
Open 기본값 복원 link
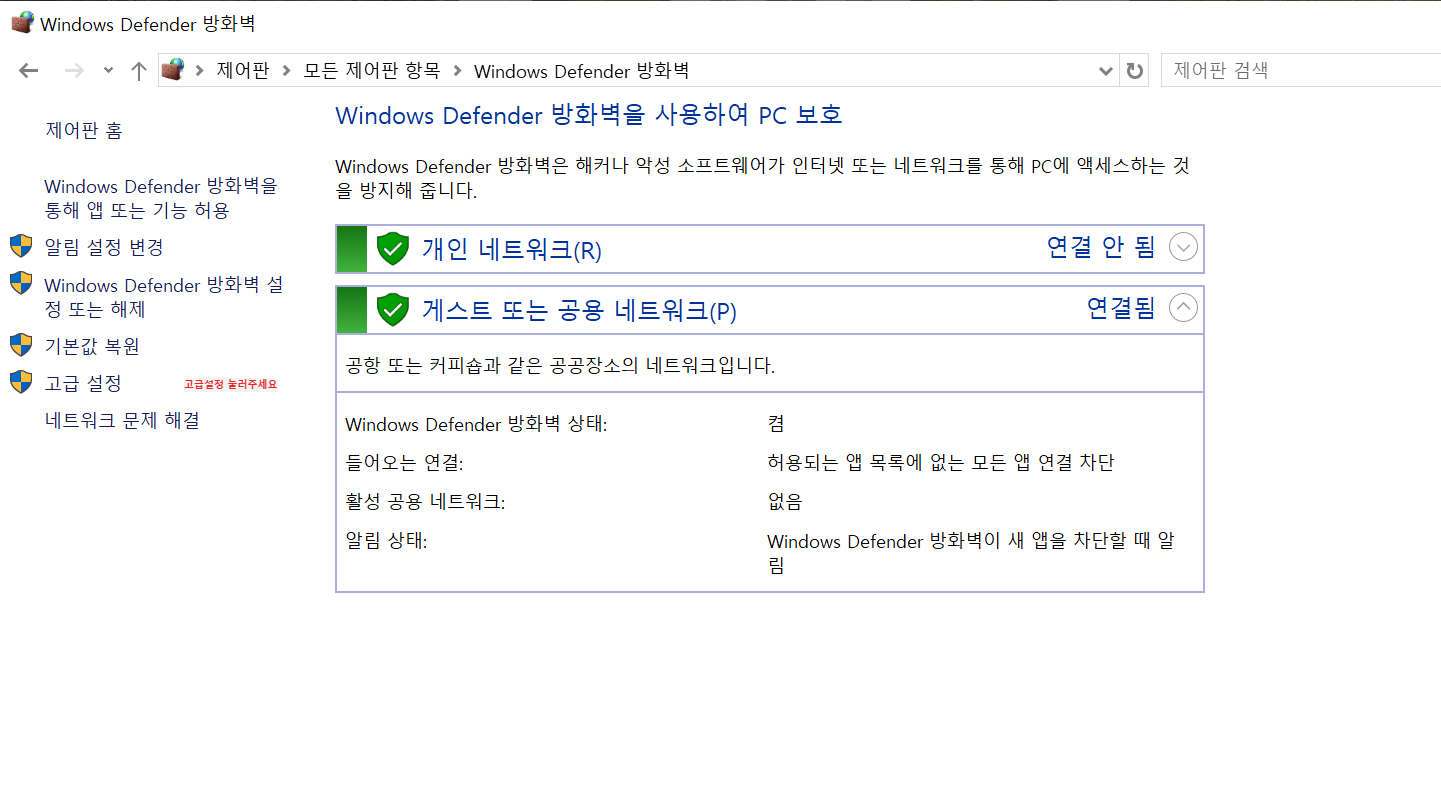[92, 346]
